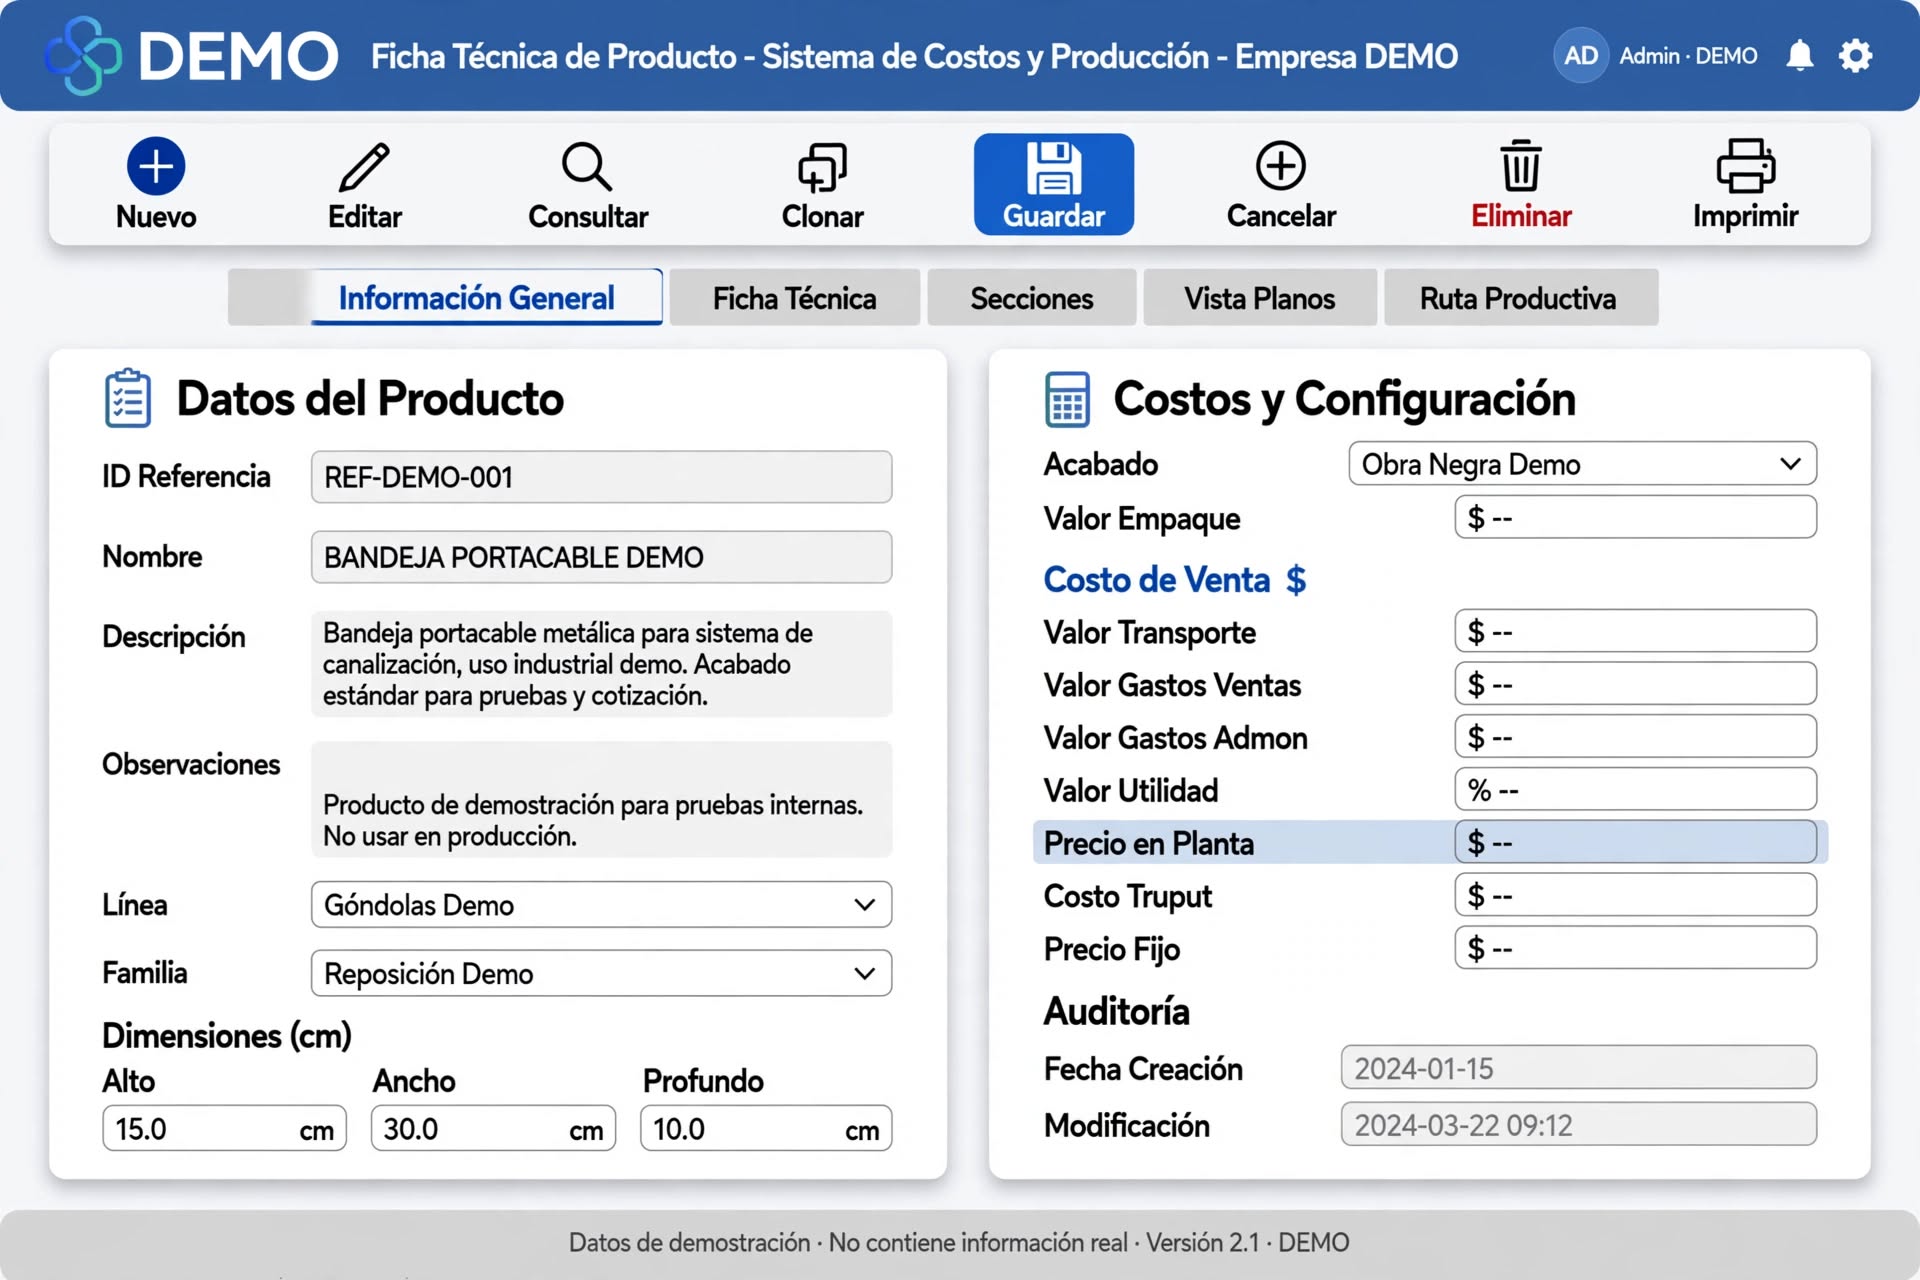The image size is (1920, 1280).
Task: Switch to the Ficha Técnica tab
Action: (795, 298)
